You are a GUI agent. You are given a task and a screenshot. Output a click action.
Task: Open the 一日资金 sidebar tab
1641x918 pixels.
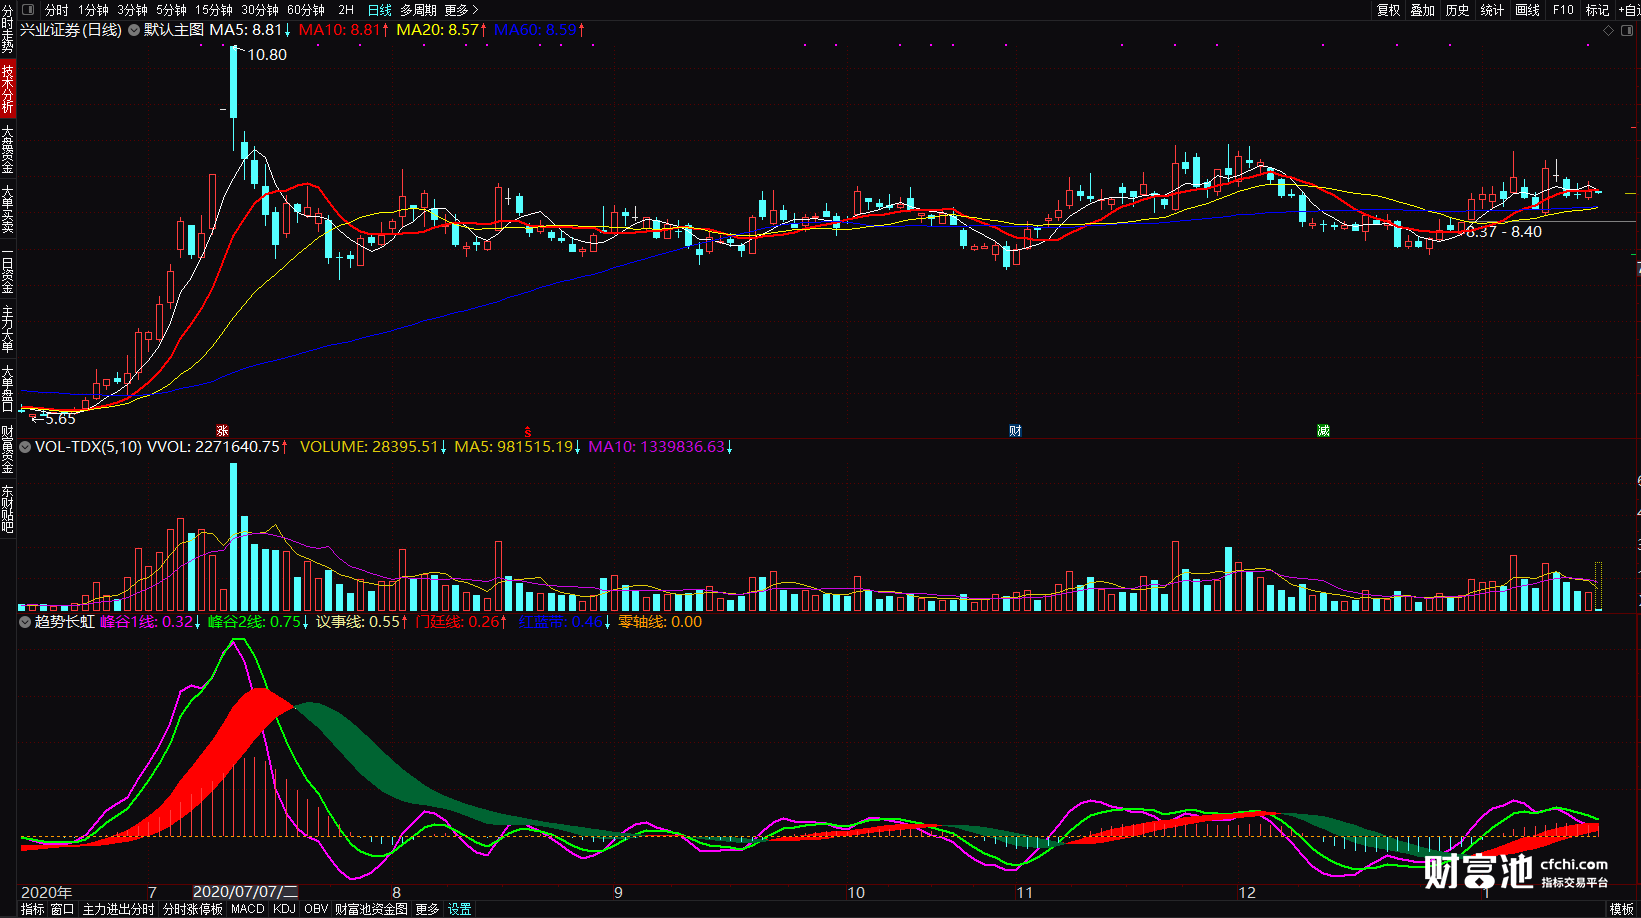pyautogui.click(x=8, y=271)
